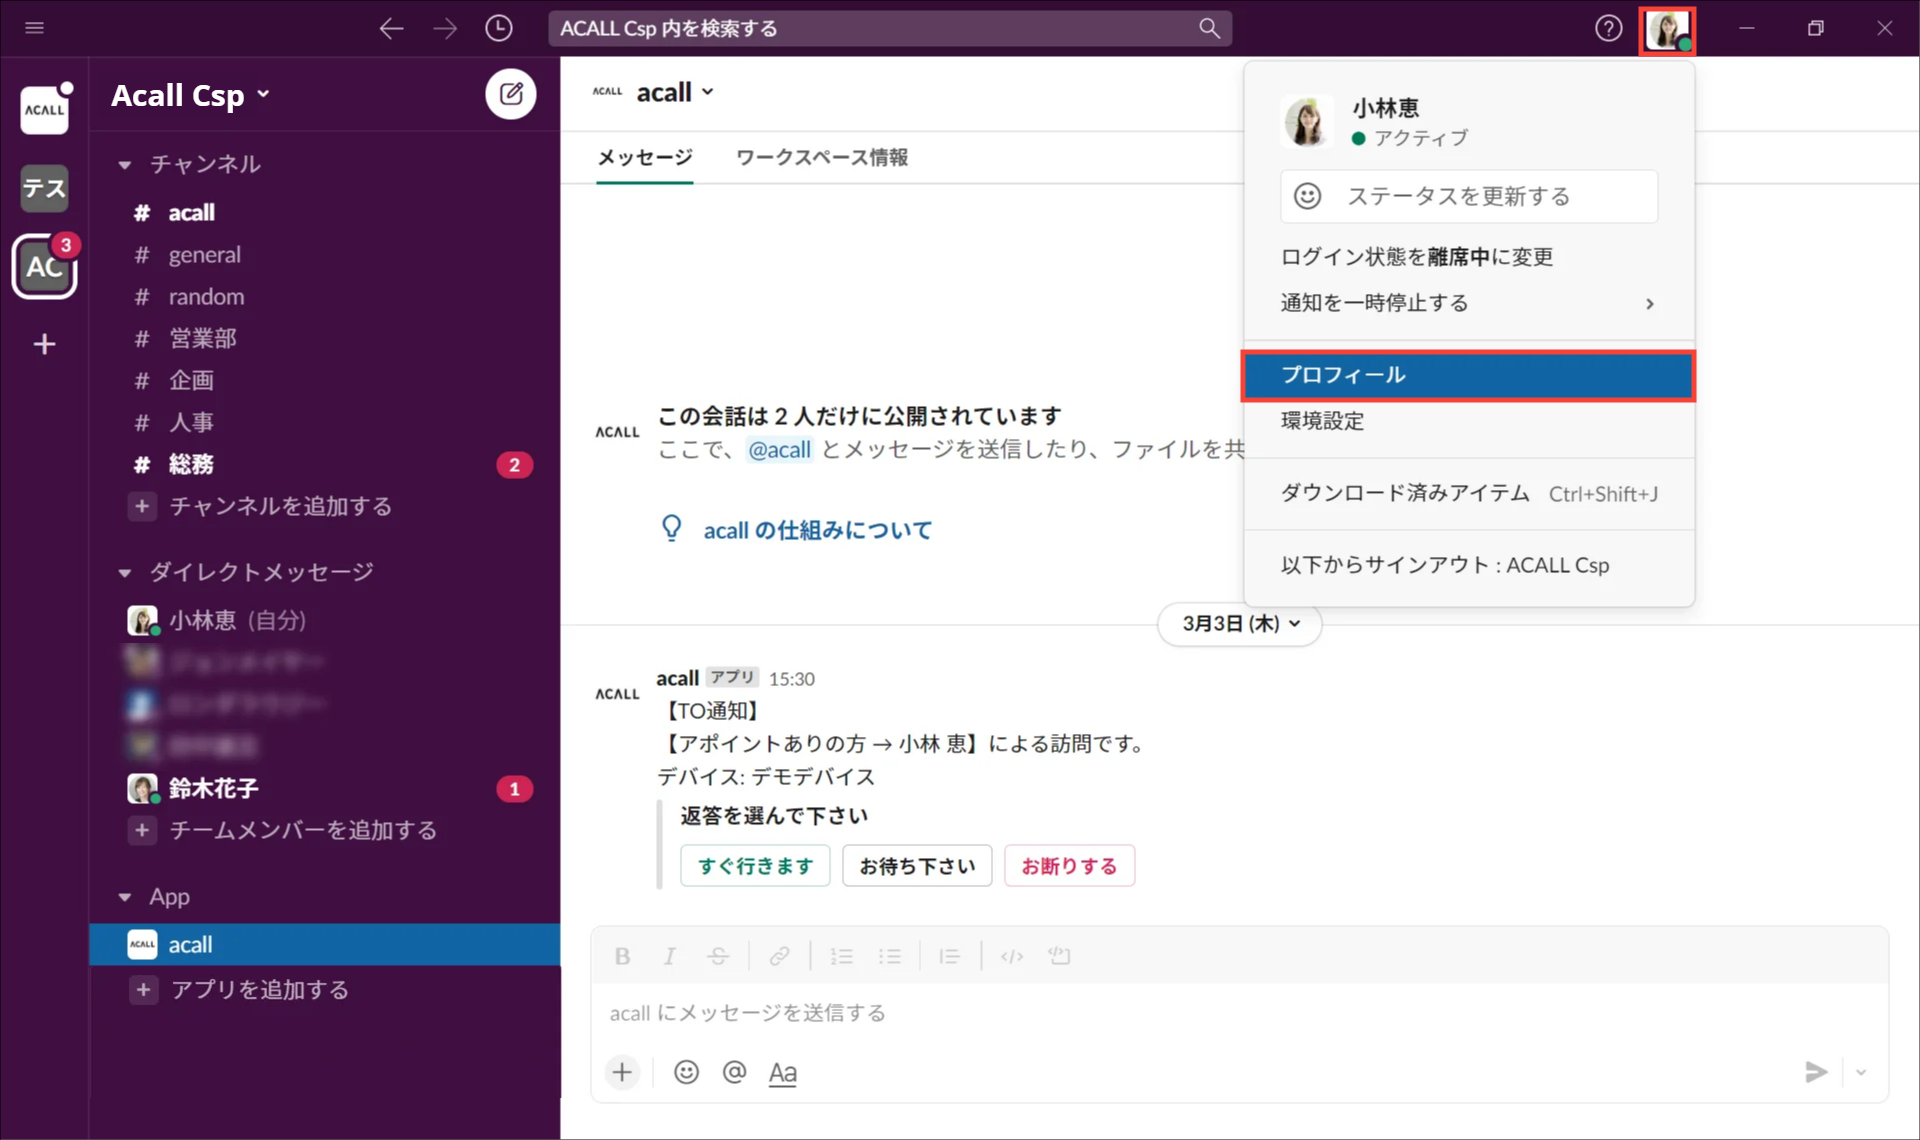Open emoji picker in composer

(686, 1072)
